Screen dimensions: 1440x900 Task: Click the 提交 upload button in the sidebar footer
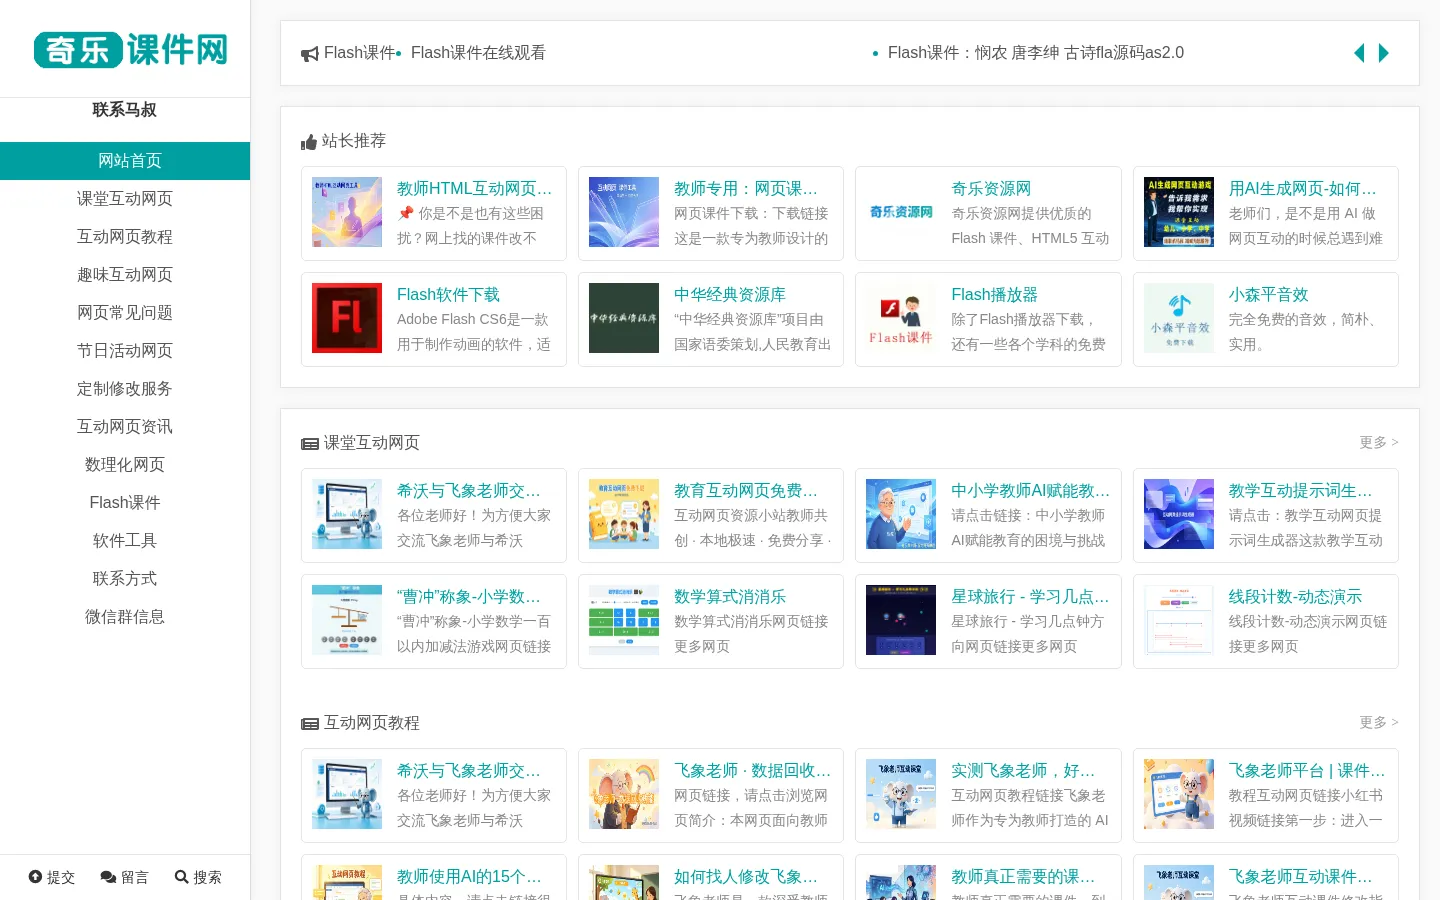click(52, 877)
